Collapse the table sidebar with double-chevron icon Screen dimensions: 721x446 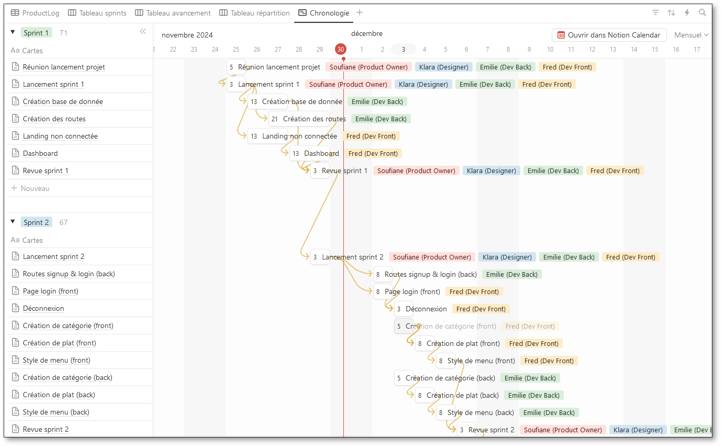coord(143,32)
